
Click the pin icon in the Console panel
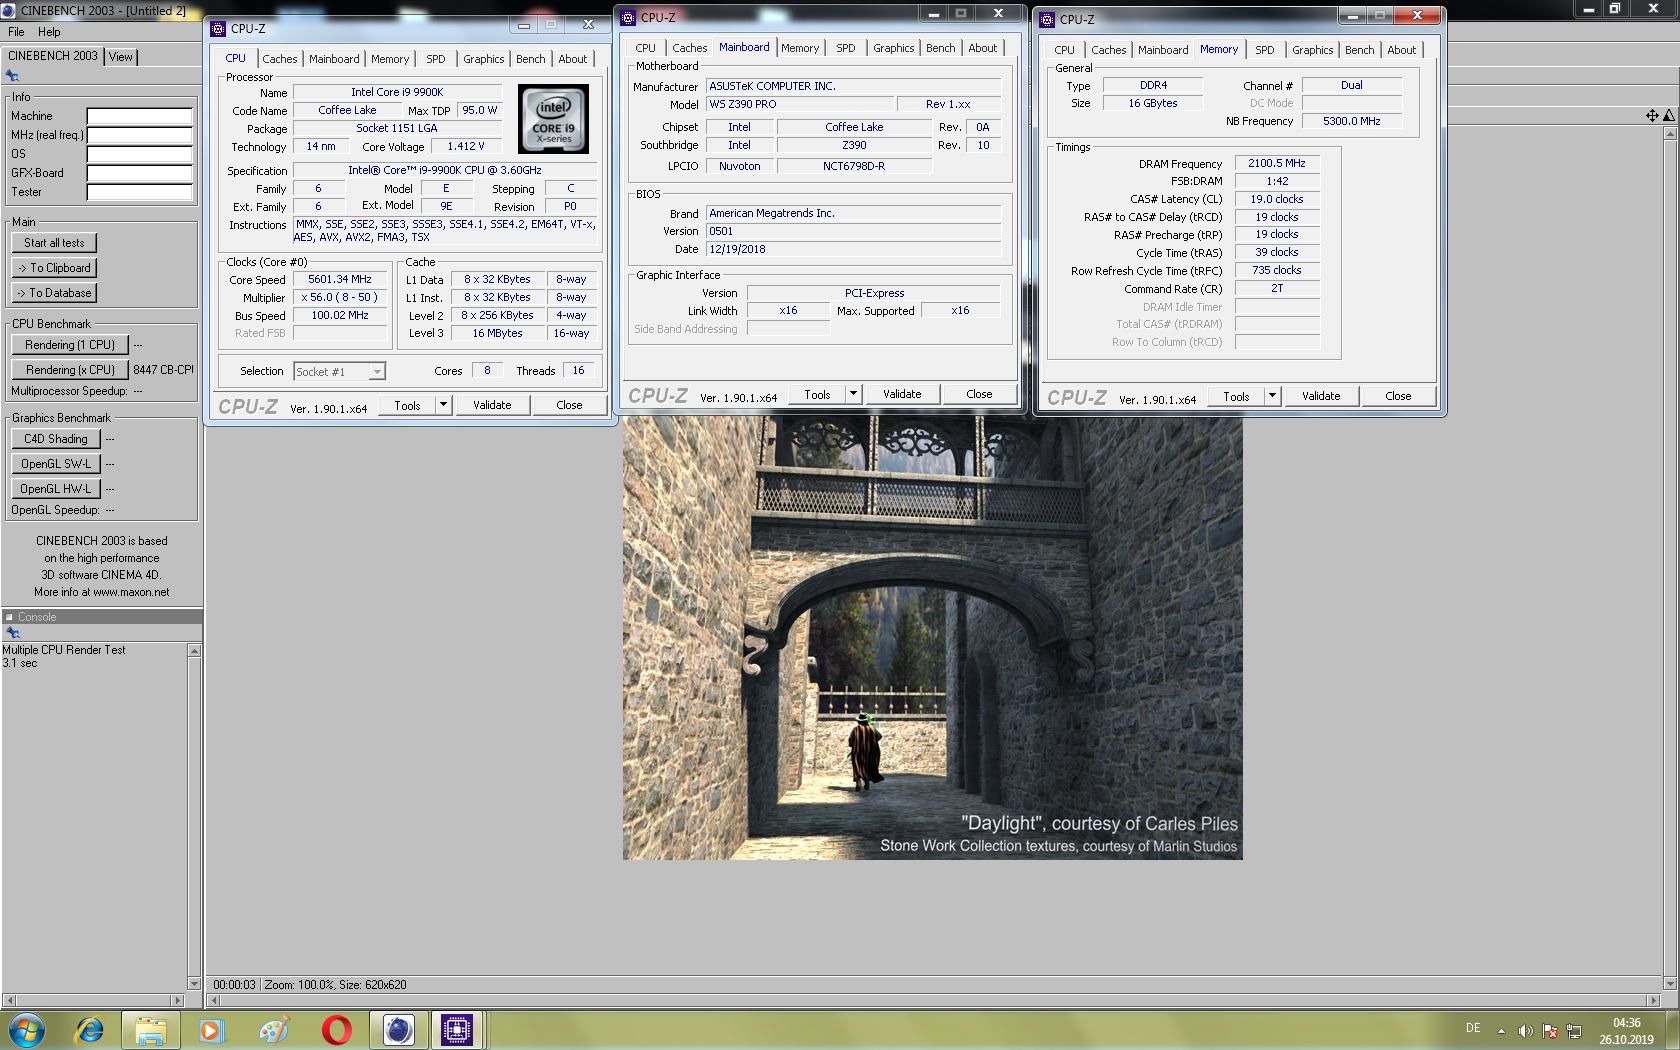point(12,633)
